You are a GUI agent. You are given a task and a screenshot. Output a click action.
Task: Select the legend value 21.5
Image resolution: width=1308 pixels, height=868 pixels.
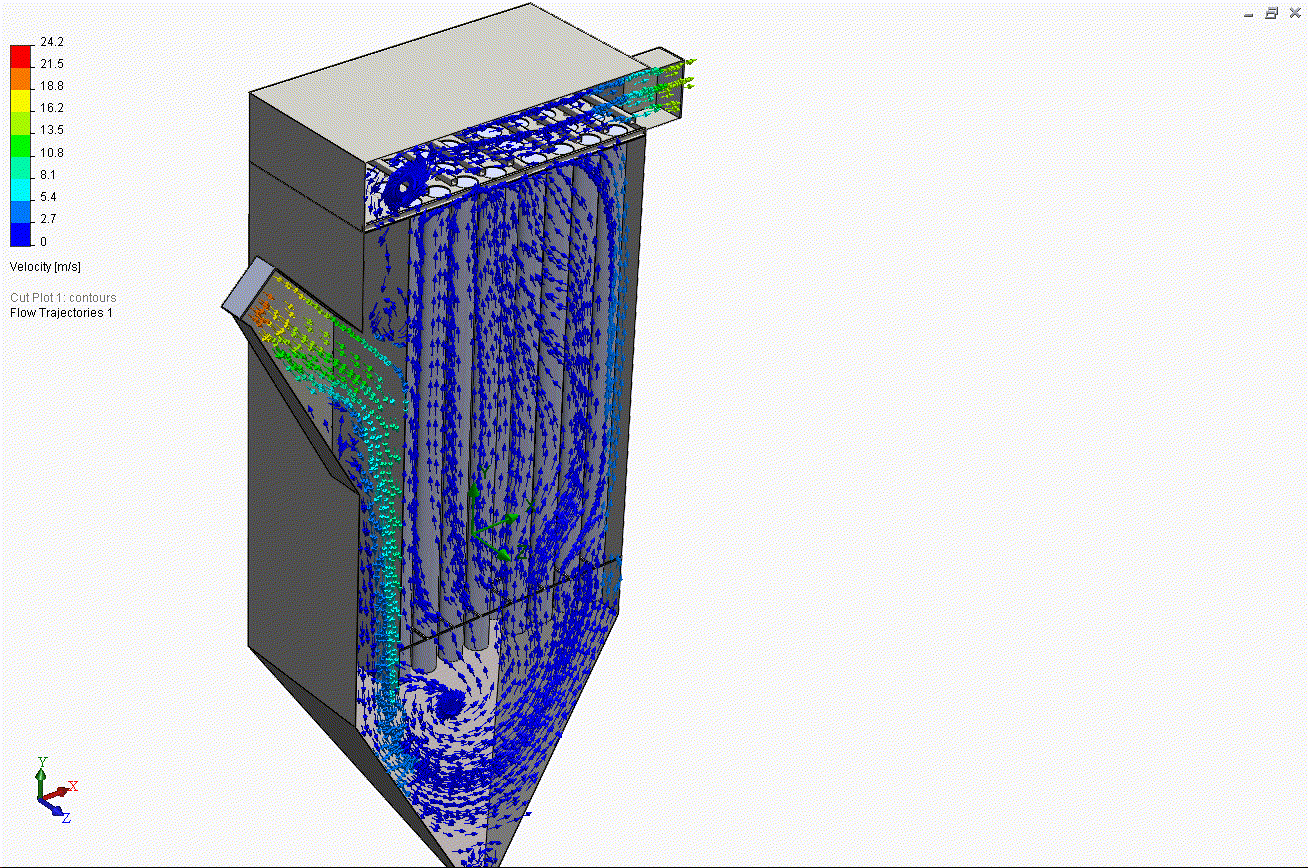[51, 64]
